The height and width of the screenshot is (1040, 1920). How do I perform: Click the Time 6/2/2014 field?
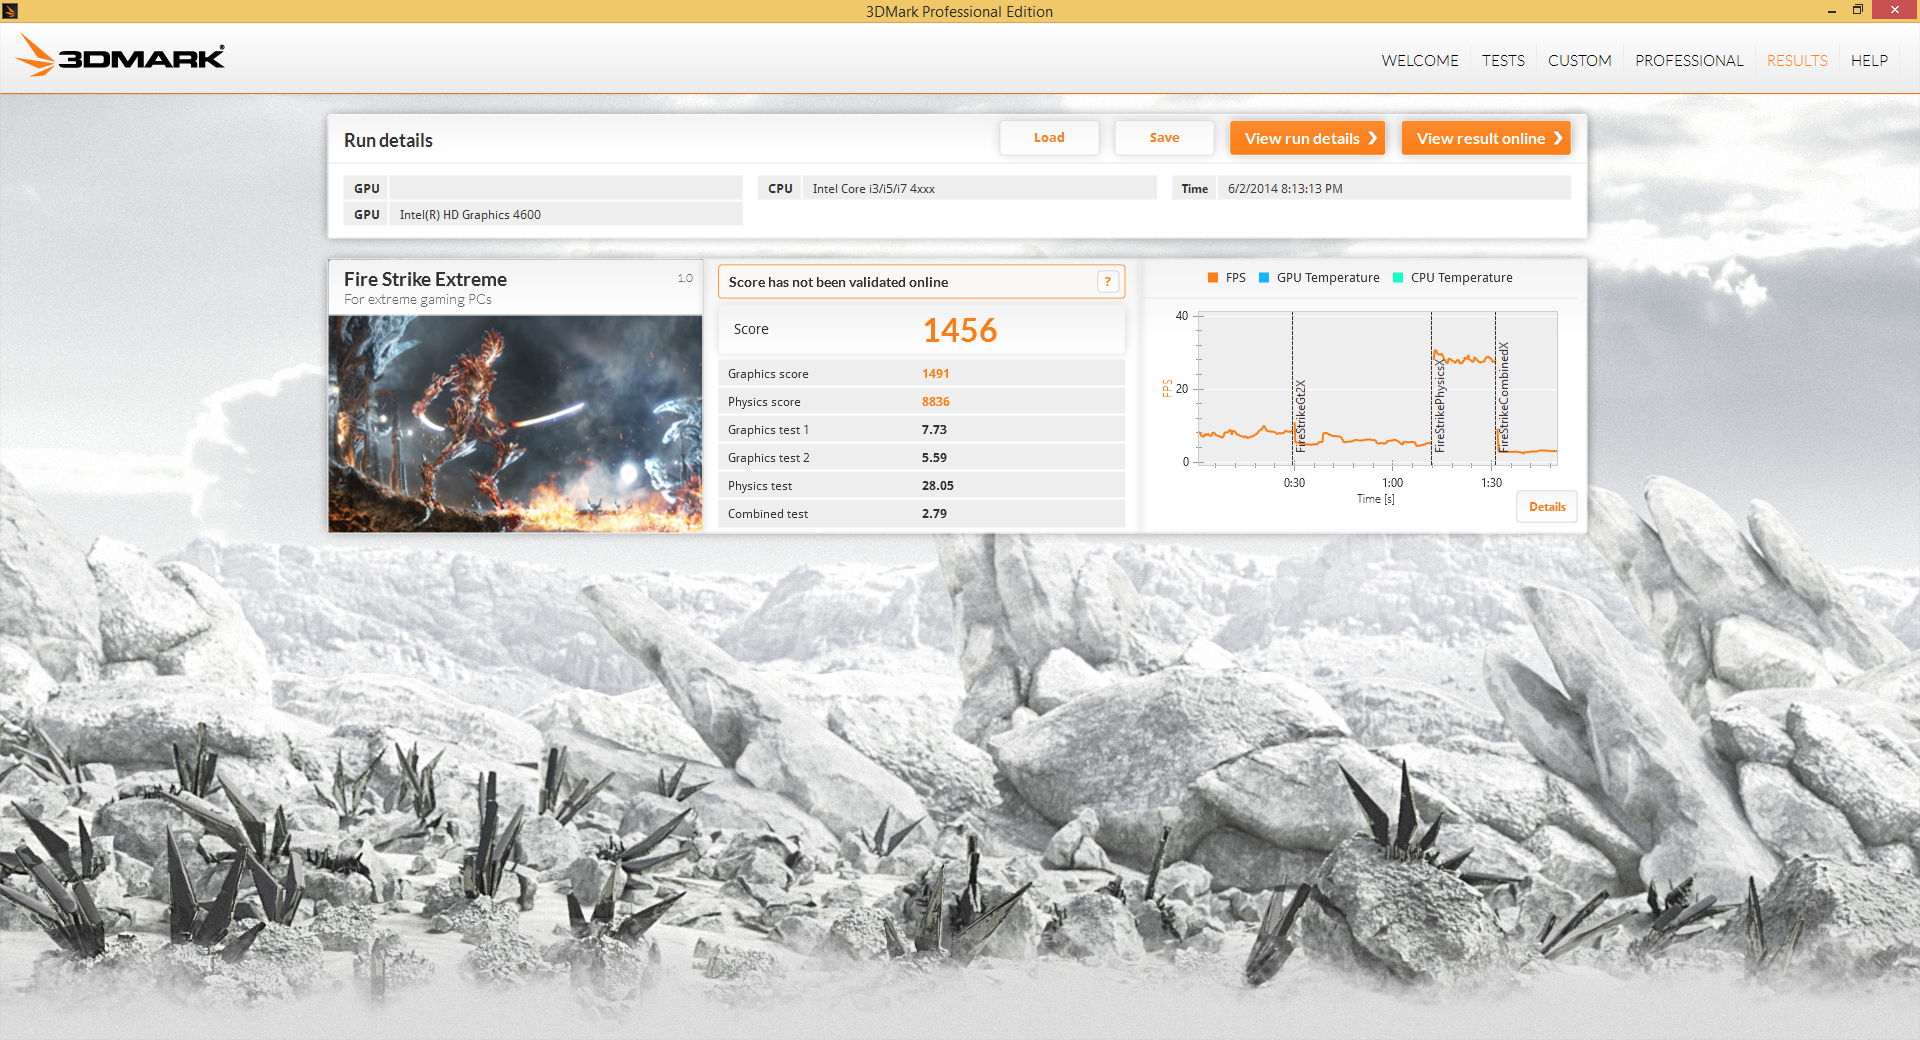click(x=1394, y=188)
